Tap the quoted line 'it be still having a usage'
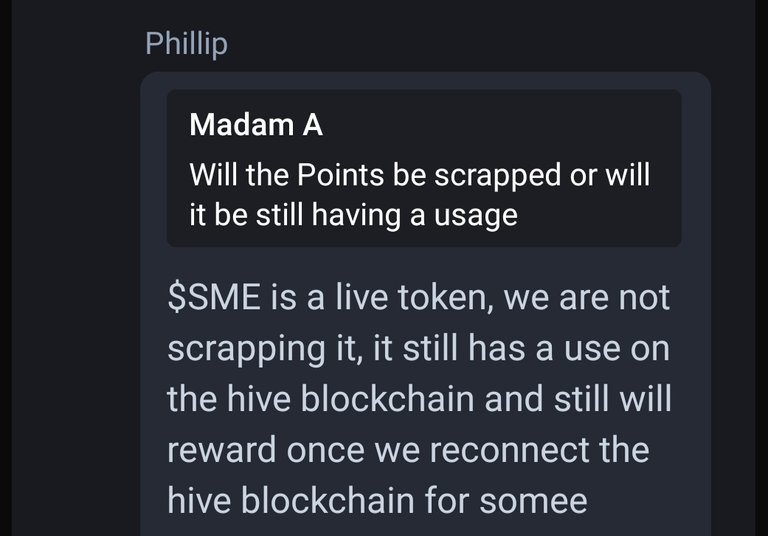The image size is (768, 536). pyautogui.click(x=353, y=215)
